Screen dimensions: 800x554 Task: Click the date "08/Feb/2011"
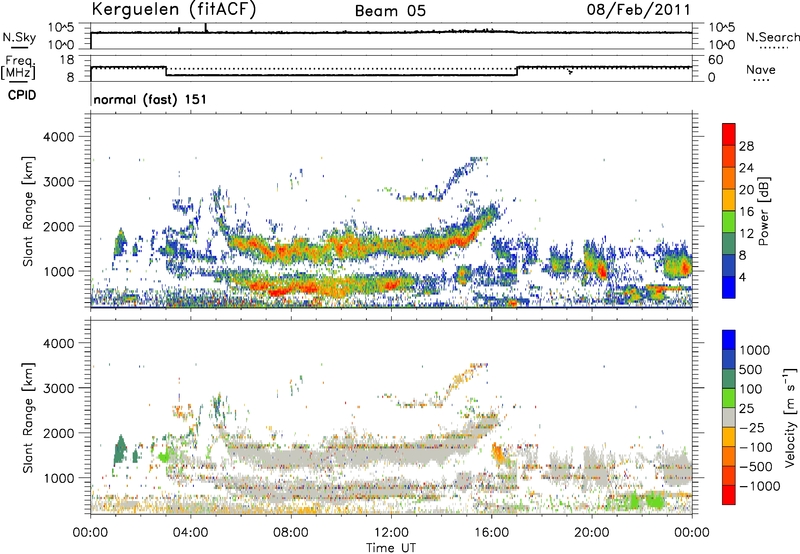638,10
